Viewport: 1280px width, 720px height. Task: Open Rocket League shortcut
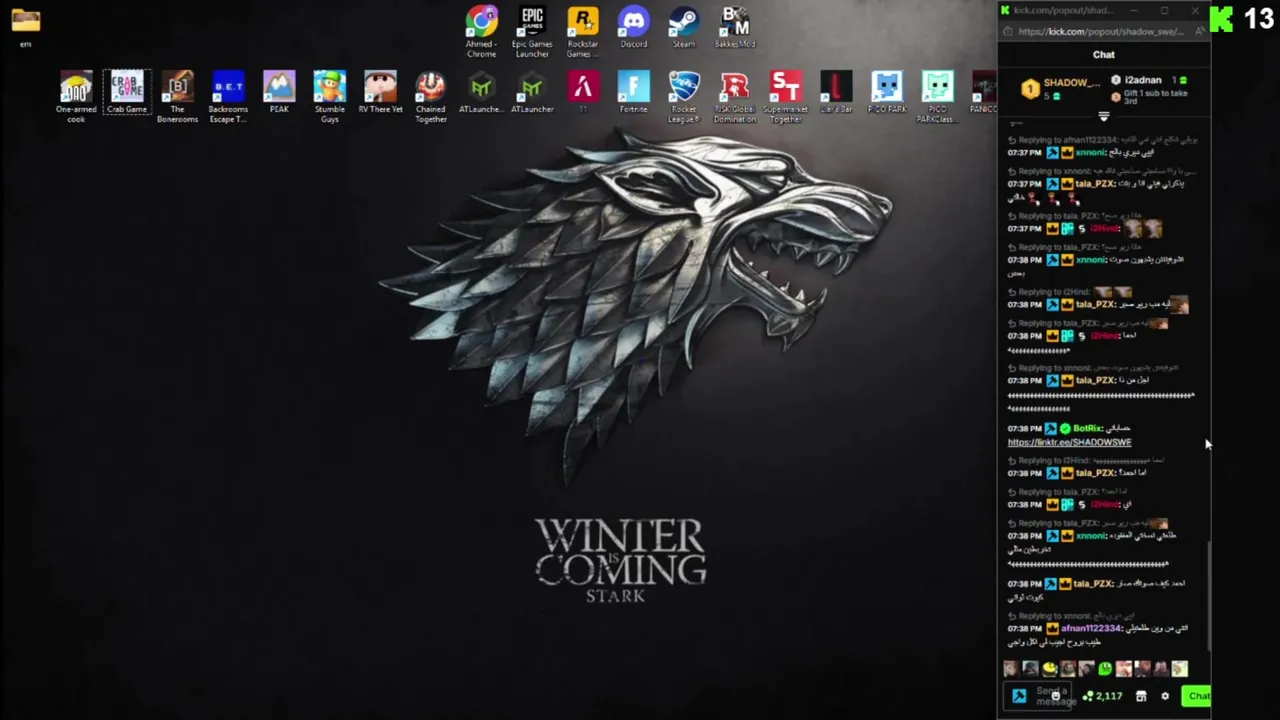click(684, 97)
